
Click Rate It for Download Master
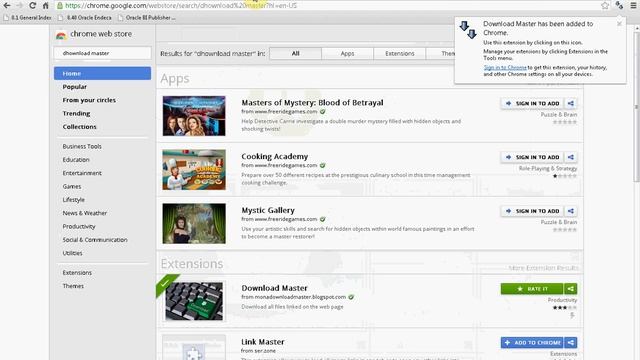(x=532, y=289)
